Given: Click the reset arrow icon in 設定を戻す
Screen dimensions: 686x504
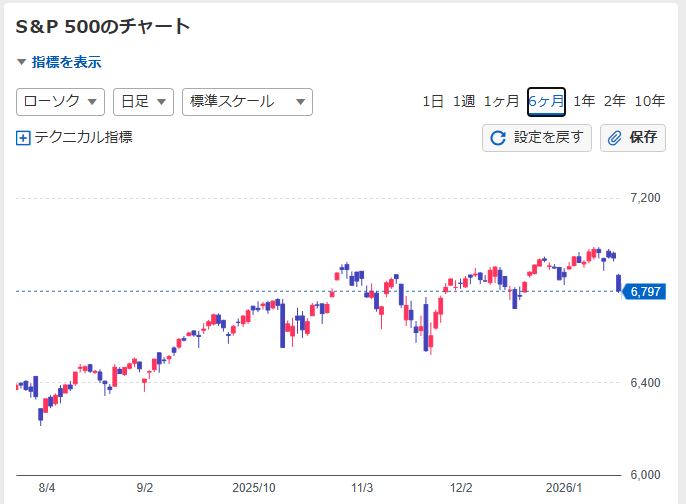Looking at the screenshot, I should tap(498, 138).
